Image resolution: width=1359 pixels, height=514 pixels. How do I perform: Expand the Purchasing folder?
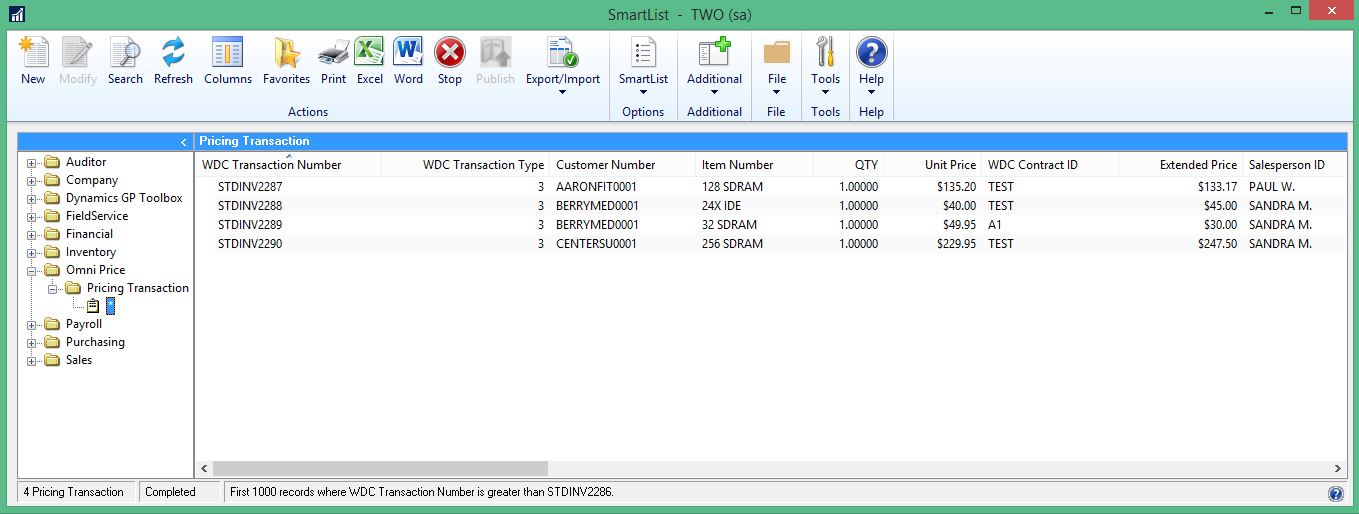pyautogui.click(x=31, y=342)
